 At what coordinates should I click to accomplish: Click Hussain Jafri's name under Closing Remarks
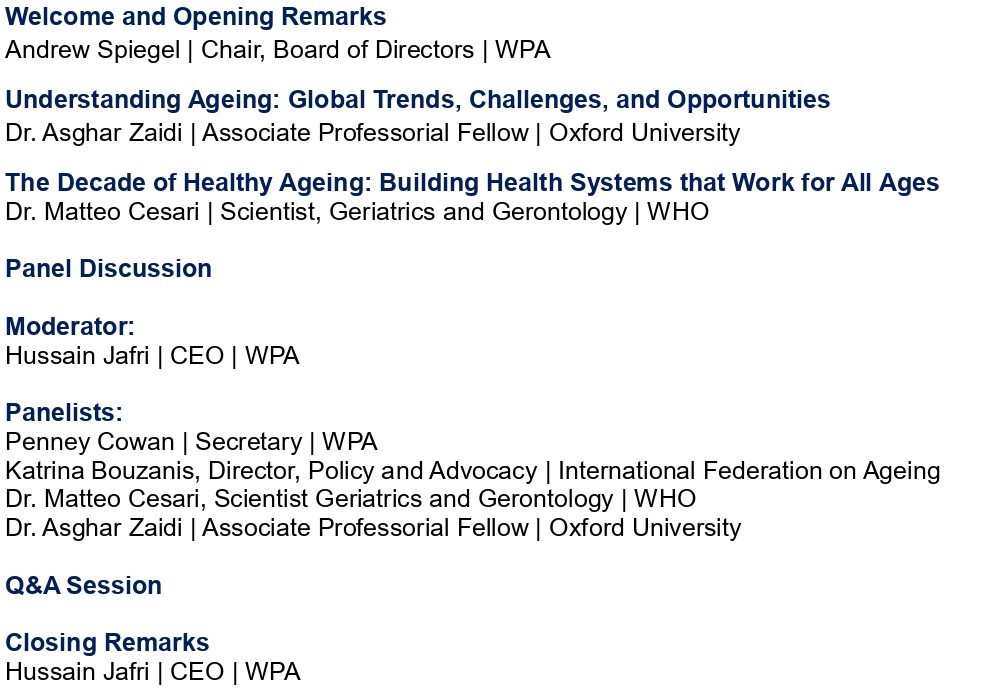click(x=77, y=671)
